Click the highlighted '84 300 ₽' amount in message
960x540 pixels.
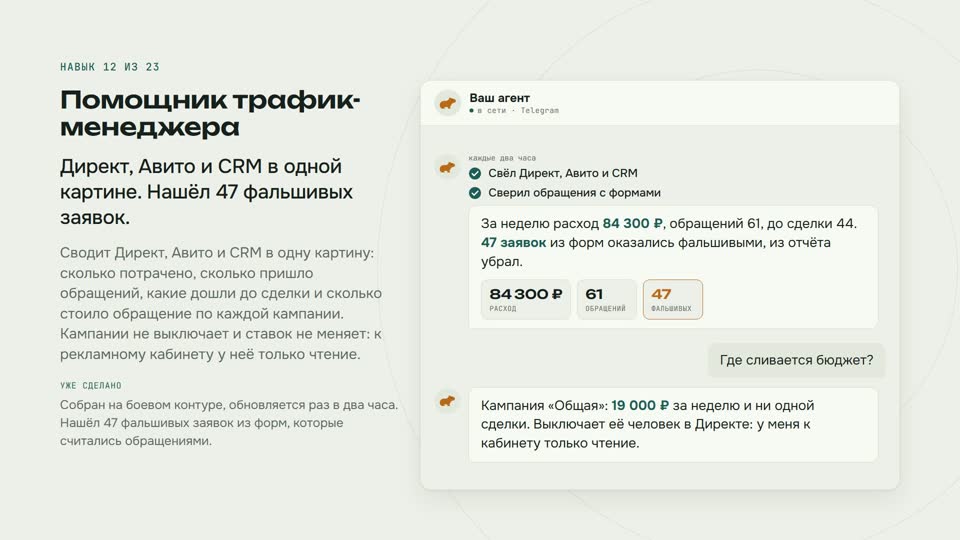[x=632, y=223]
